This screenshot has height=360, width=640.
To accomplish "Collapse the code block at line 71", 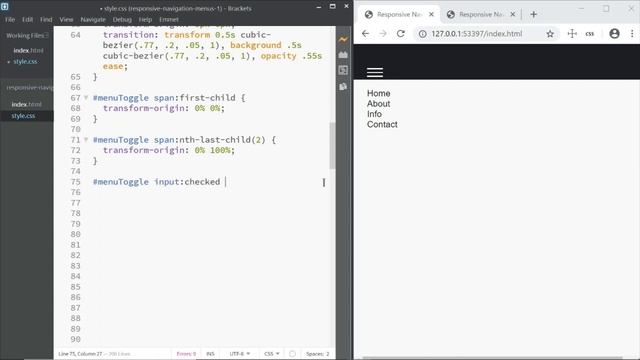I will (x=86, y=140).
